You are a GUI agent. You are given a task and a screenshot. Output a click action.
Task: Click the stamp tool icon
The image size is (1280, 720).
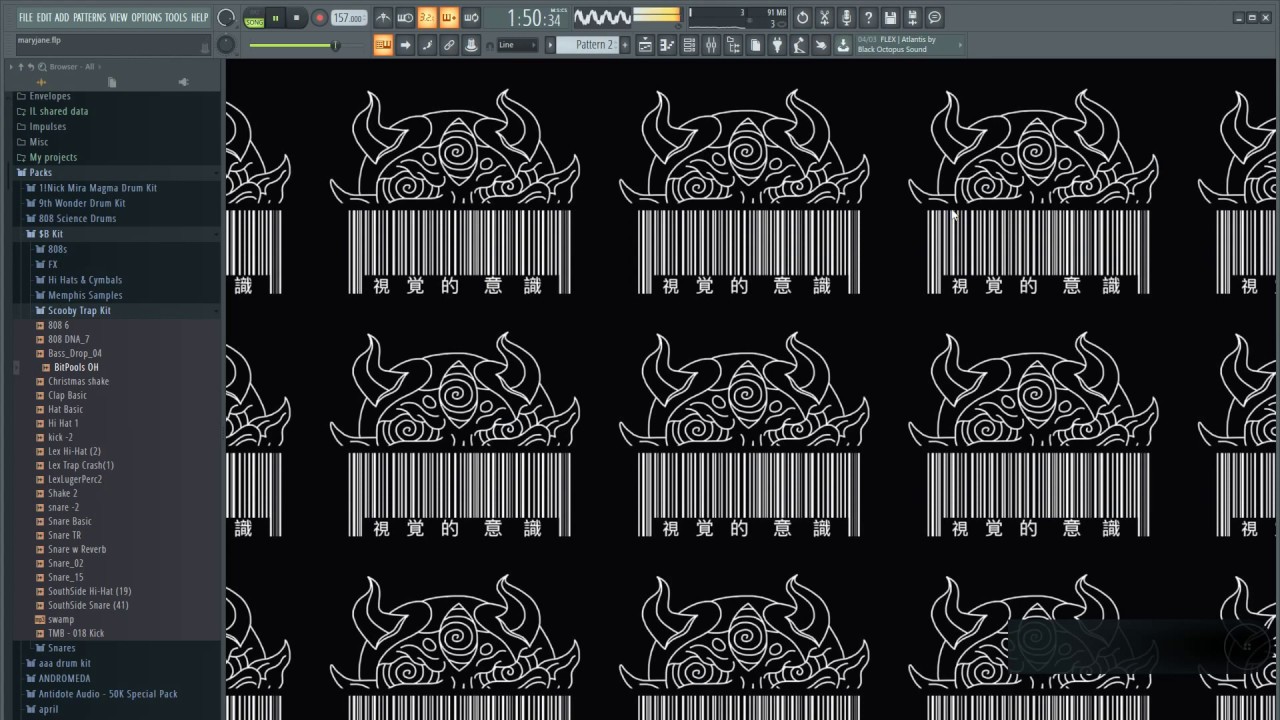point(471,45)
